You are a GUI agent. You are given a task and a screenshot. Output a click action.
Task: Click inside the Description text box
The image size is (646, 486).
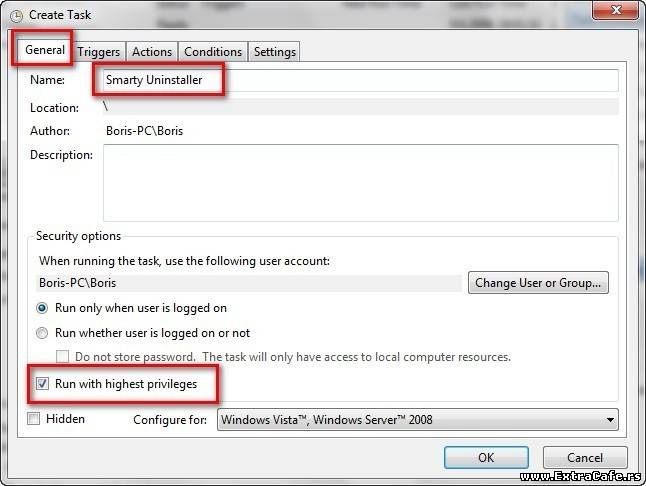click(x=360, y=182)
